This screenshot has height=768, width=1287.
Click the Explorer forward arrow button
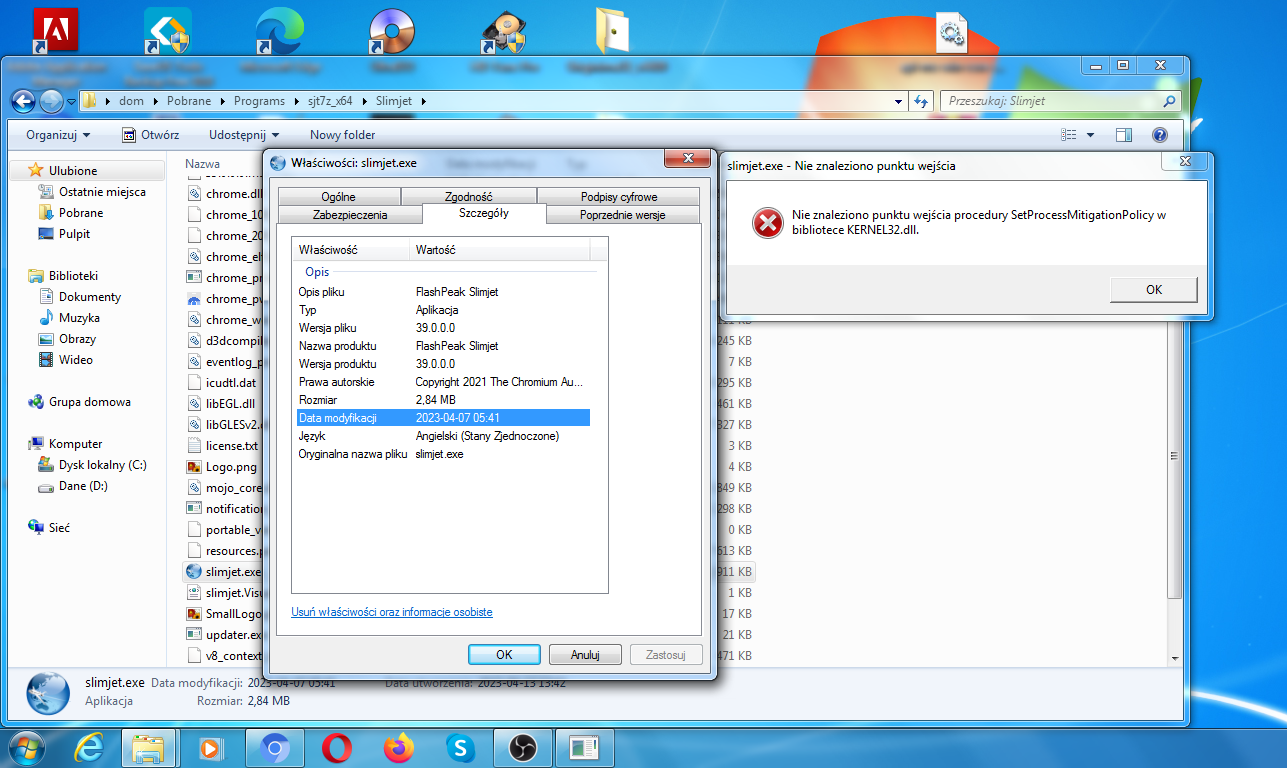click(50, 101)
